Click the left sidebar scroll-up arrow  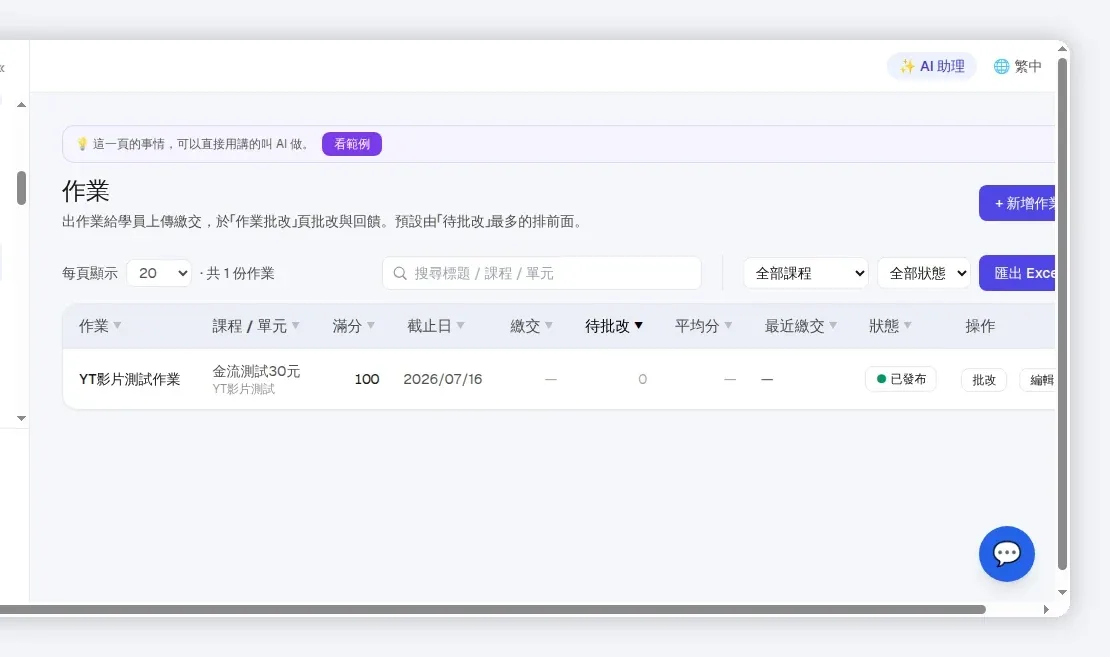[22, 105]
